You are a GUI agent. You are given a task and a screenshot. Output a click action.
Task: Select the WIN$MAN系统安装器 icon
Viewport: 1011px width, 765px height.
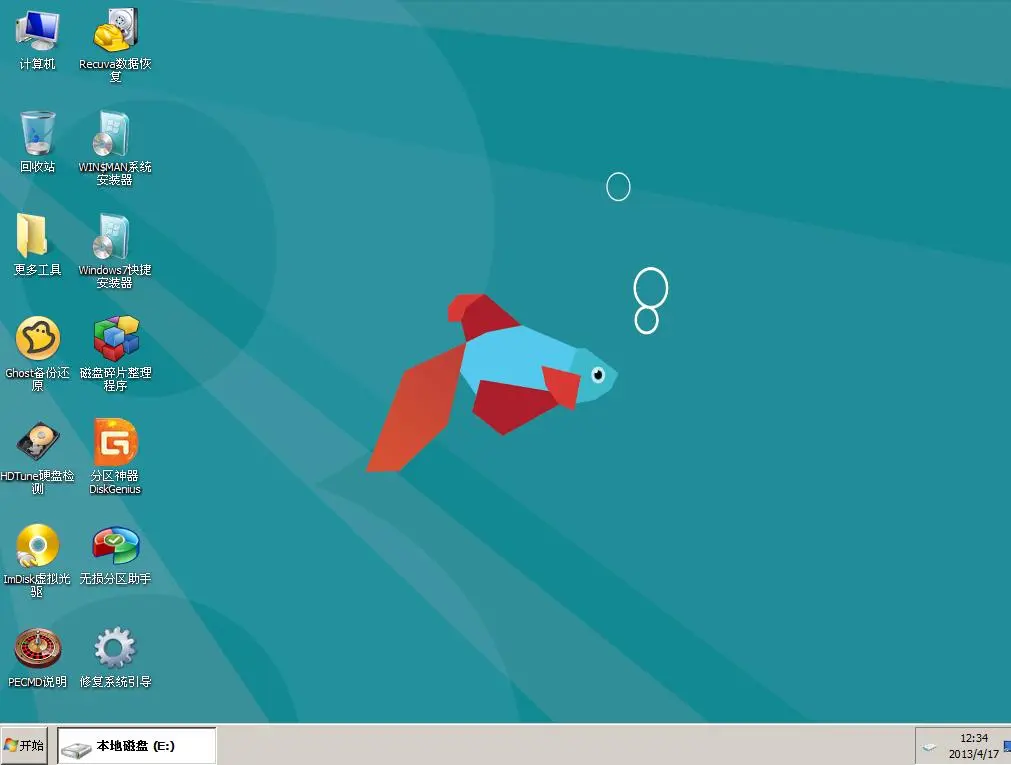tap(115, 134)
